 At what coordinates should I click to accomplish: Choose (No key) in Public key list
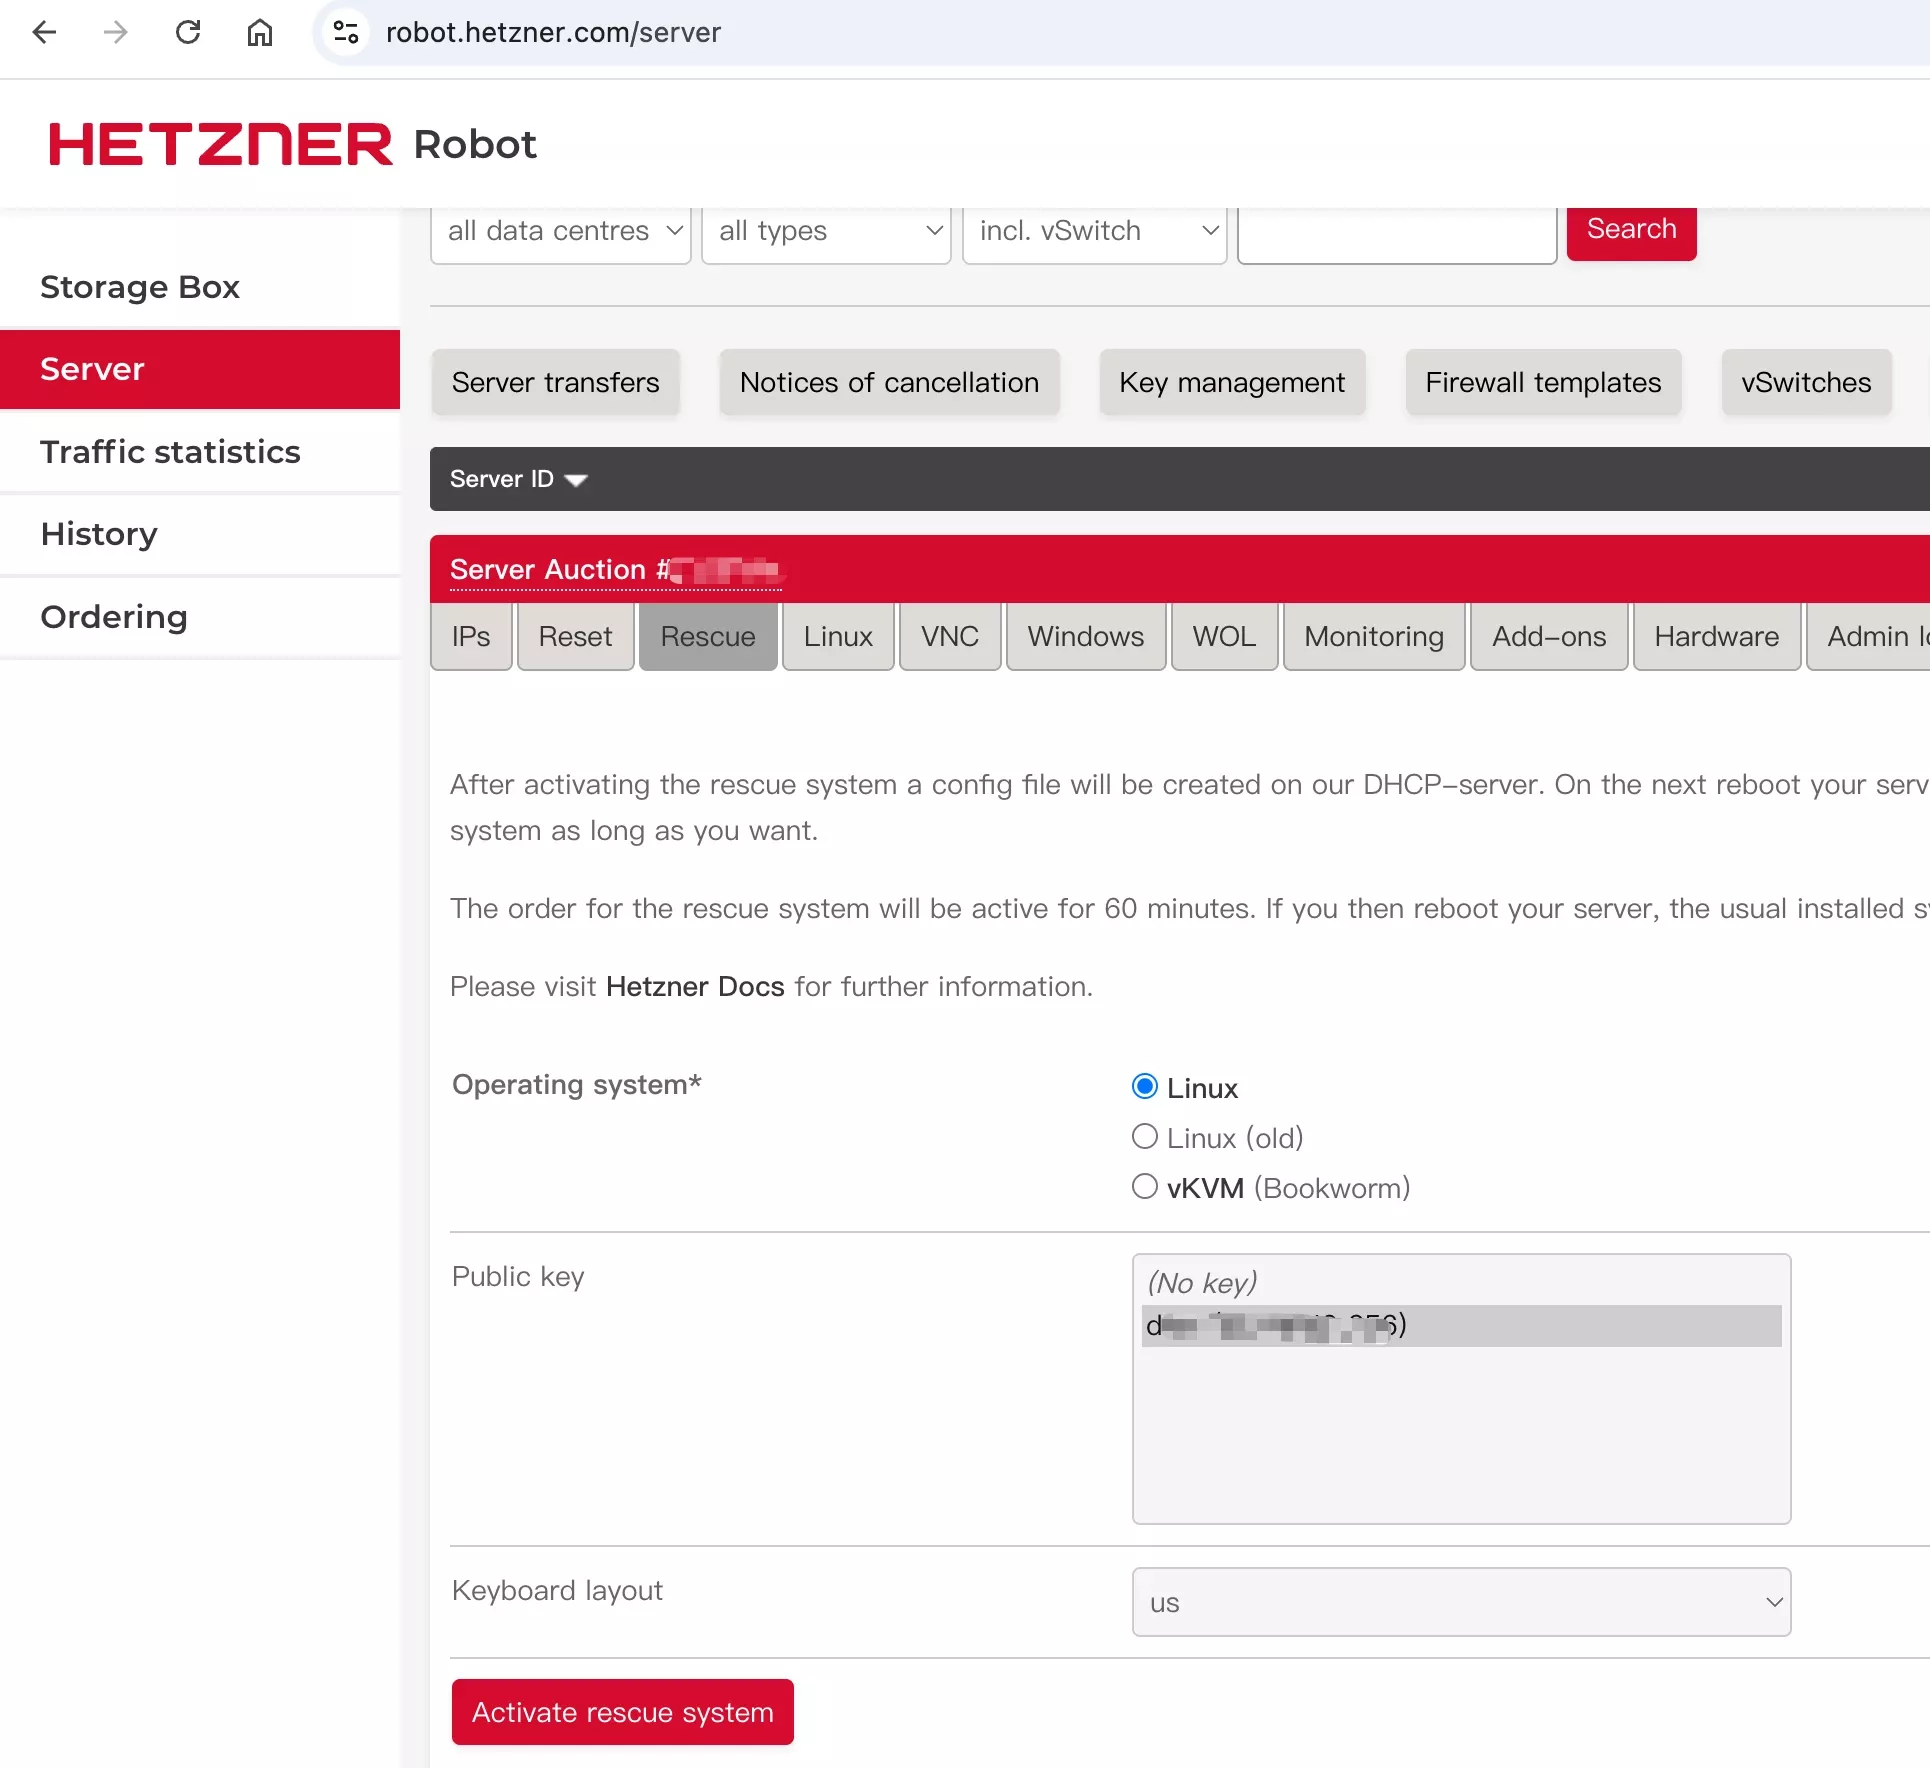click(1202, 1283)
